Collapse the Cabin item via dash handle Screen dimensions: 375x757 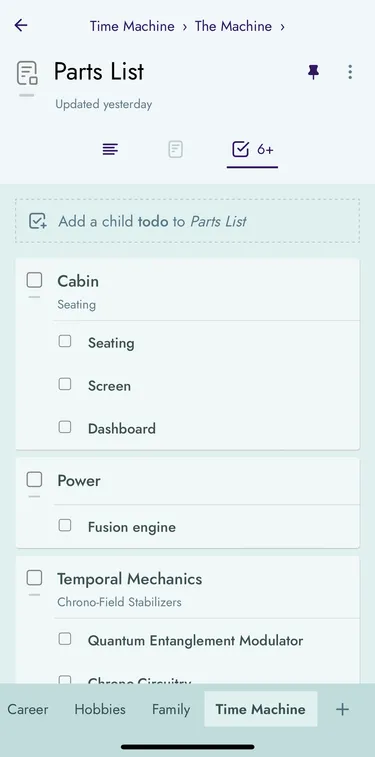click(x=34, y=297)
